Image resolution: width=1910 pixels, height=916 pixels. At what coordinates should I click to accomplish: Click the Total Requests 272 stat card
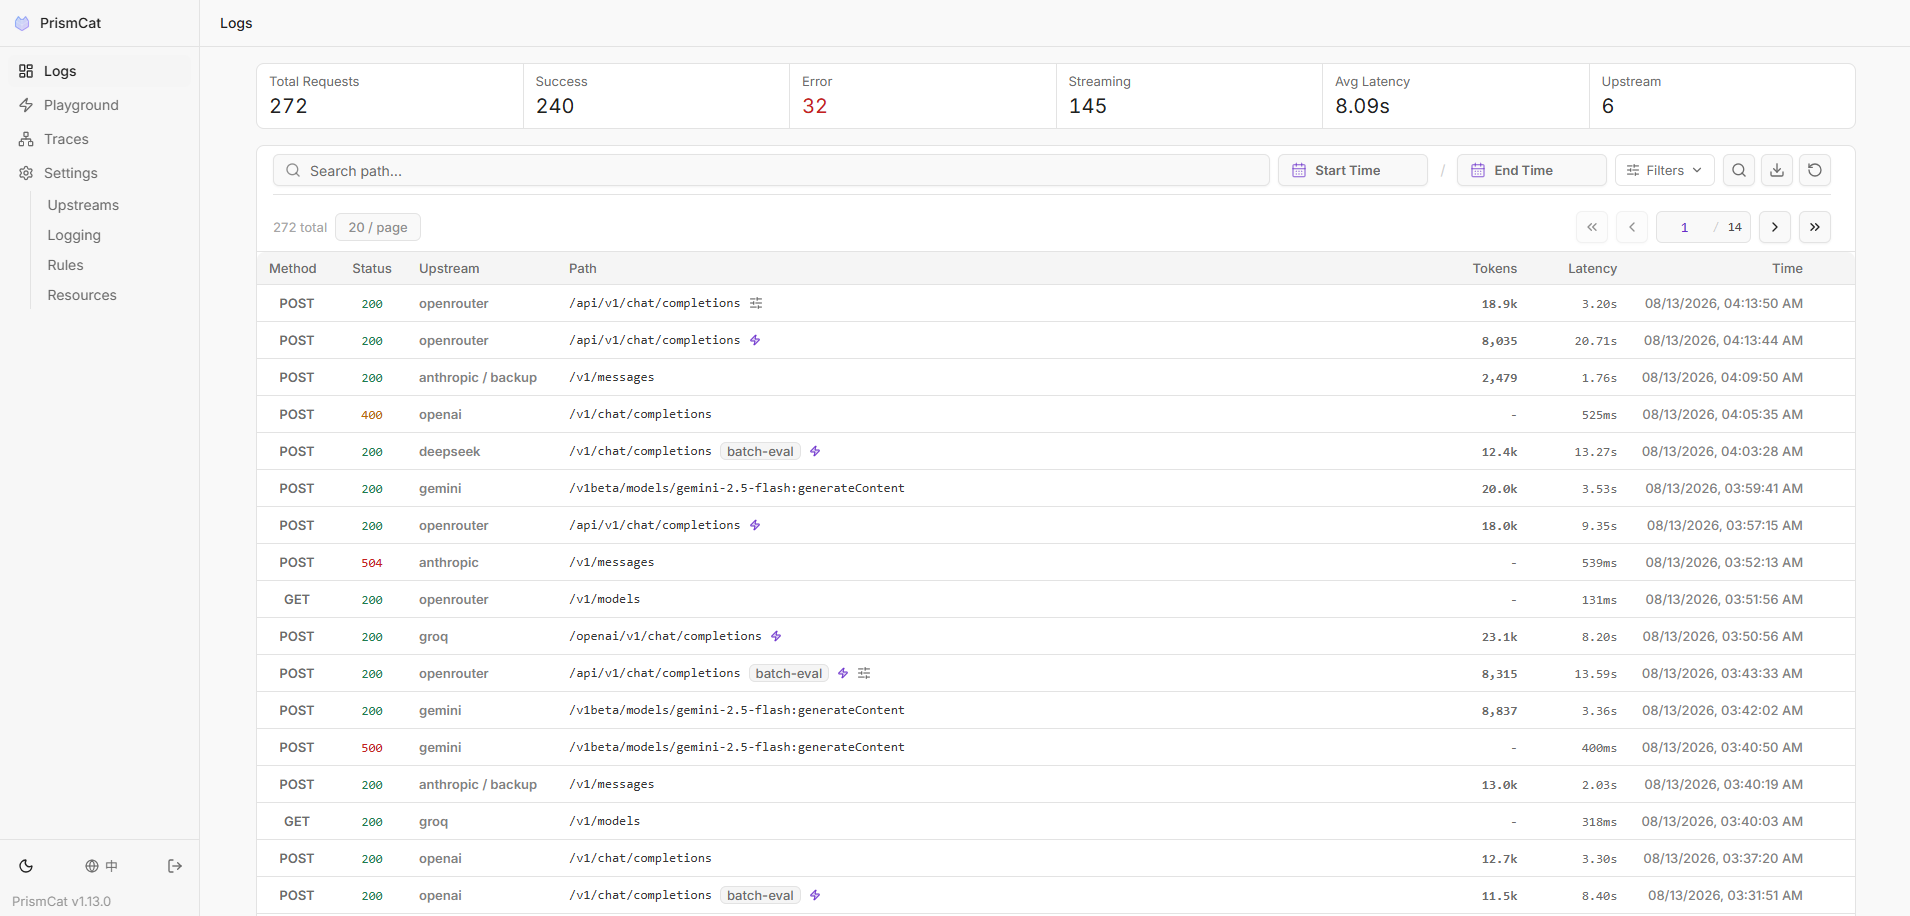390,96
